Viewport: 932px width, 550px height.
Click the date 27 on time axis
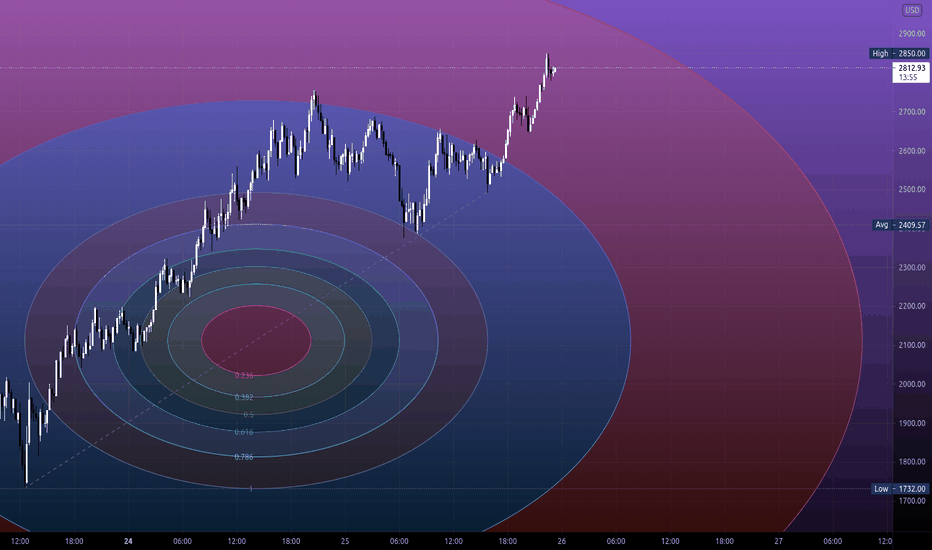(779, 541)
